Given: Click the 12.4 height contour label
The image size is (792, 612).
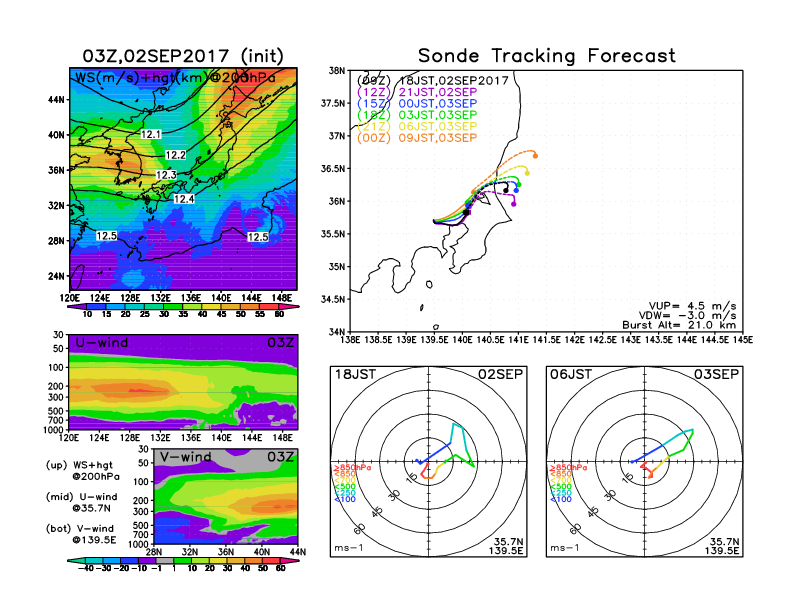Looking at the screenshot, I should pos(184,199).
